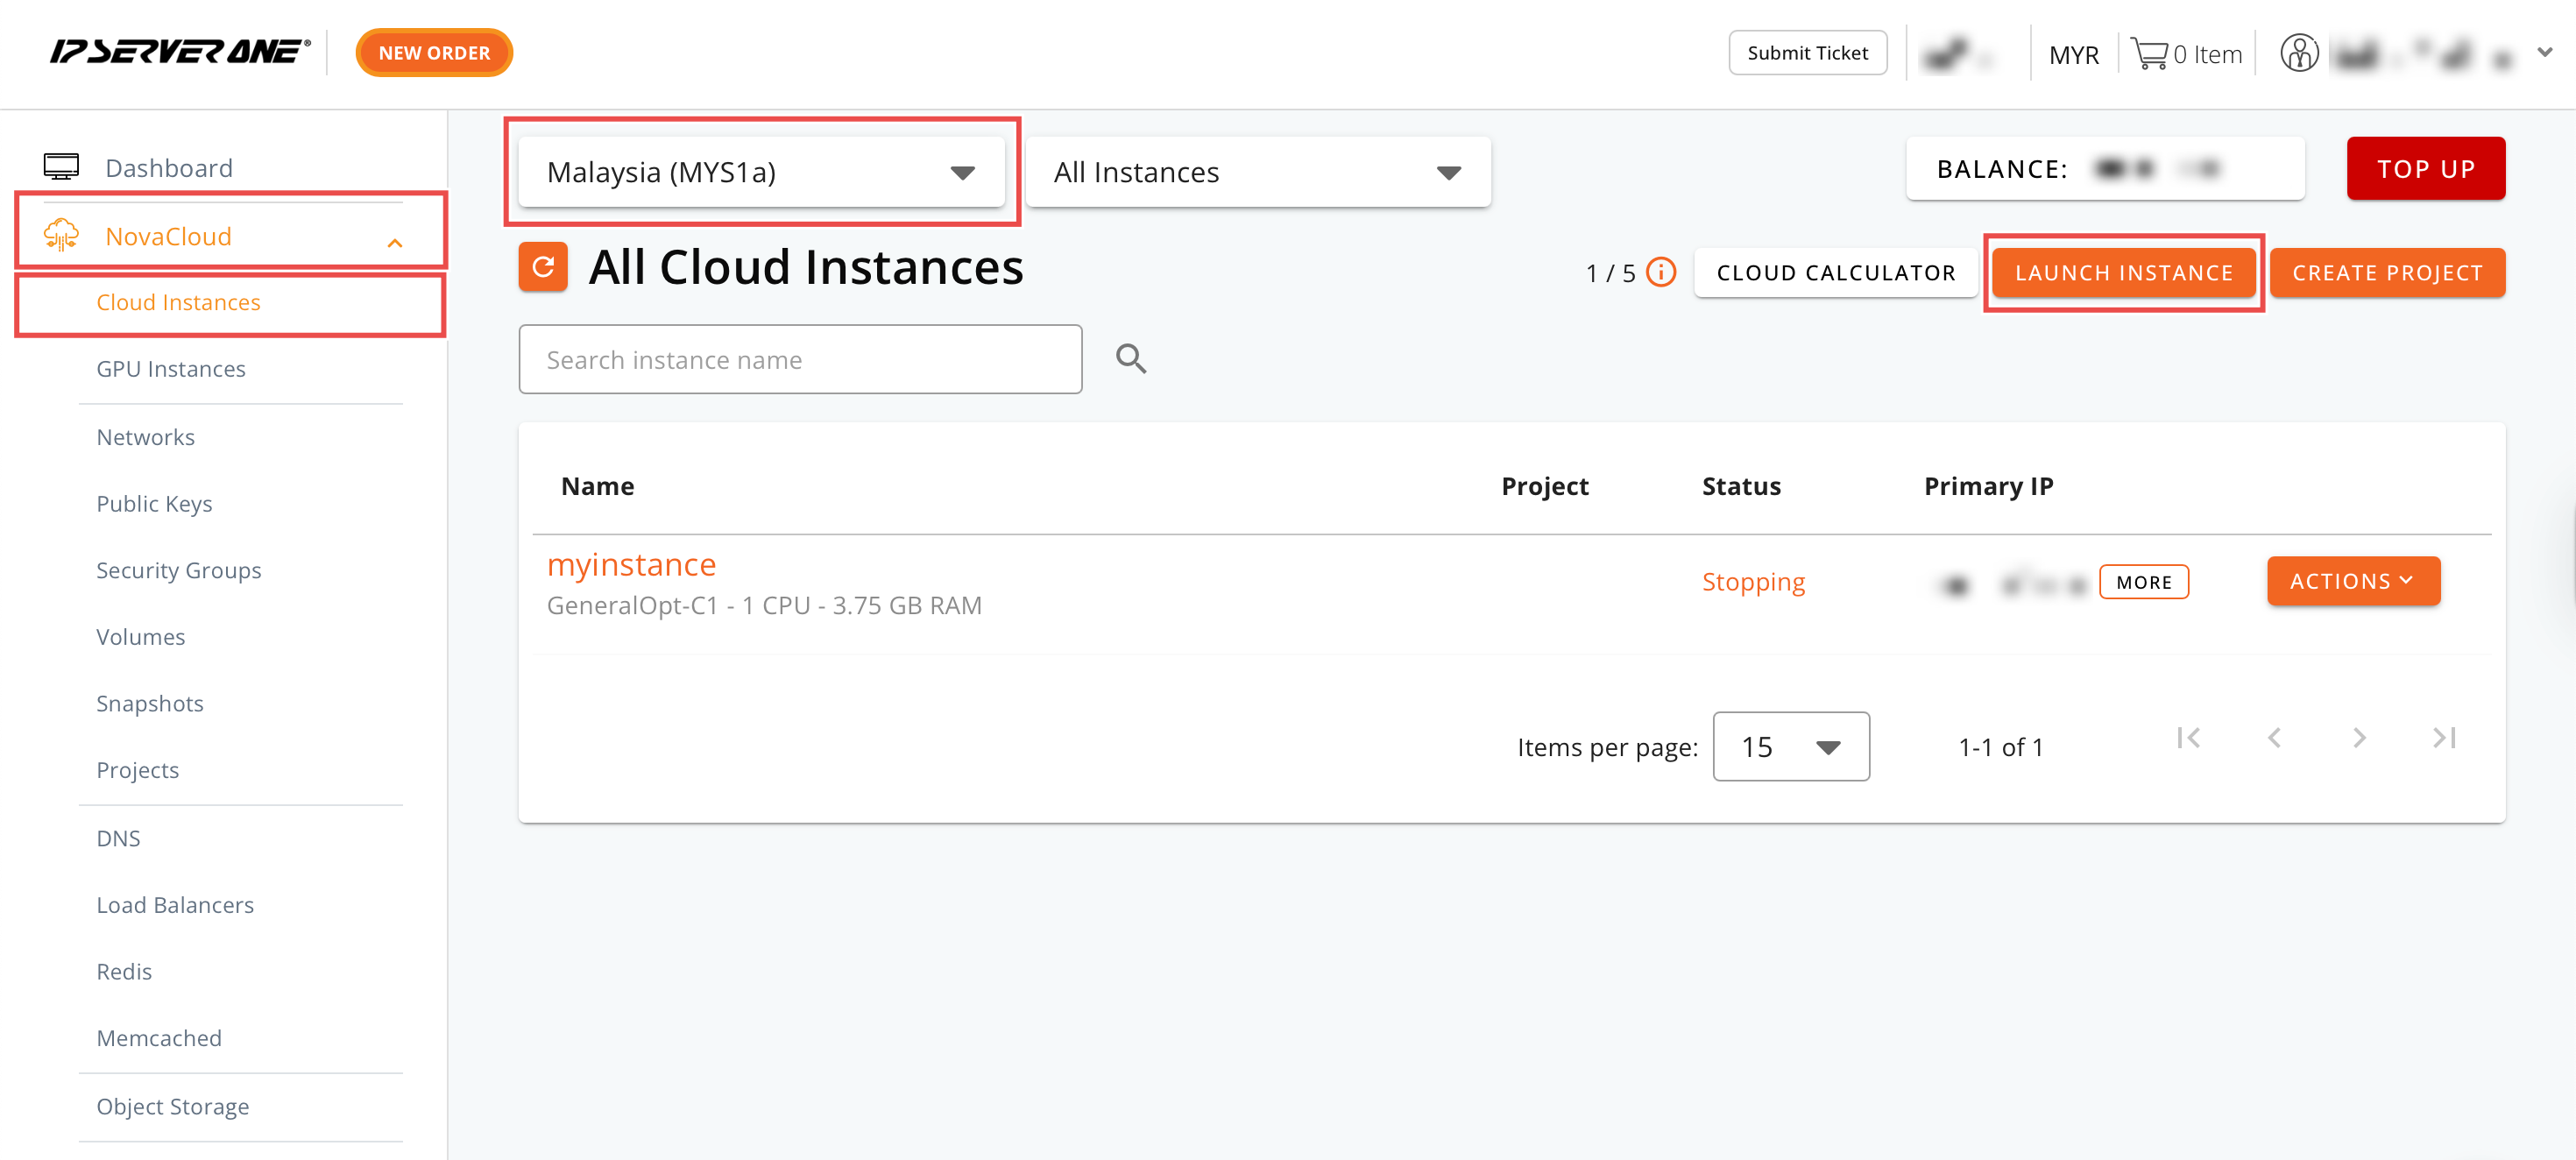
Task: Open Security Groups in the sidebar
Action: coord(179,570)
